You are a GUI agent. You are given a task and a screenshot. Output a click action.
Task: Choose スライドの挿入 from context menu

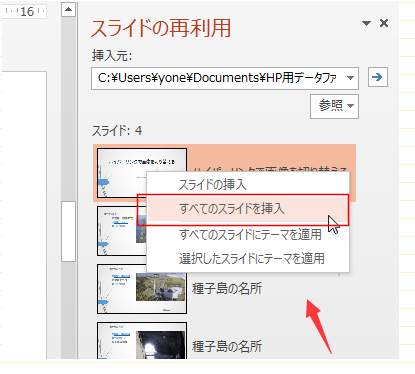coord(248,185)
